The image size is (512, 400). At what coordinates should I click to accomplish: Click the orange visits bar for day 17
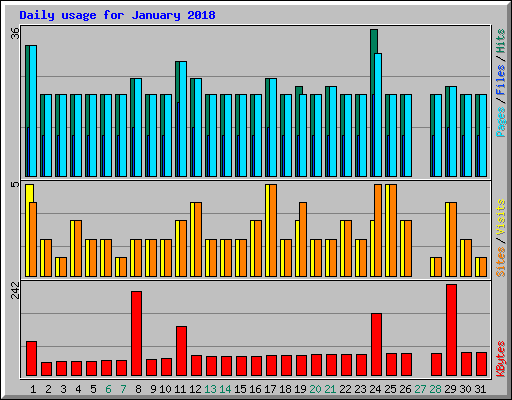[x=273, y=230]
